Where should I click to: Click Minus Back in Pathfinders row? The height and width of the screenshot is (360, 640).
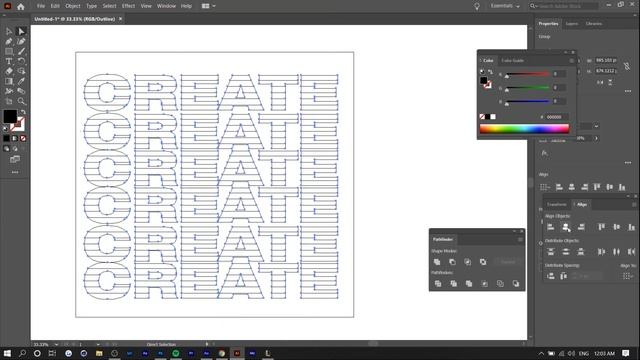516,283
